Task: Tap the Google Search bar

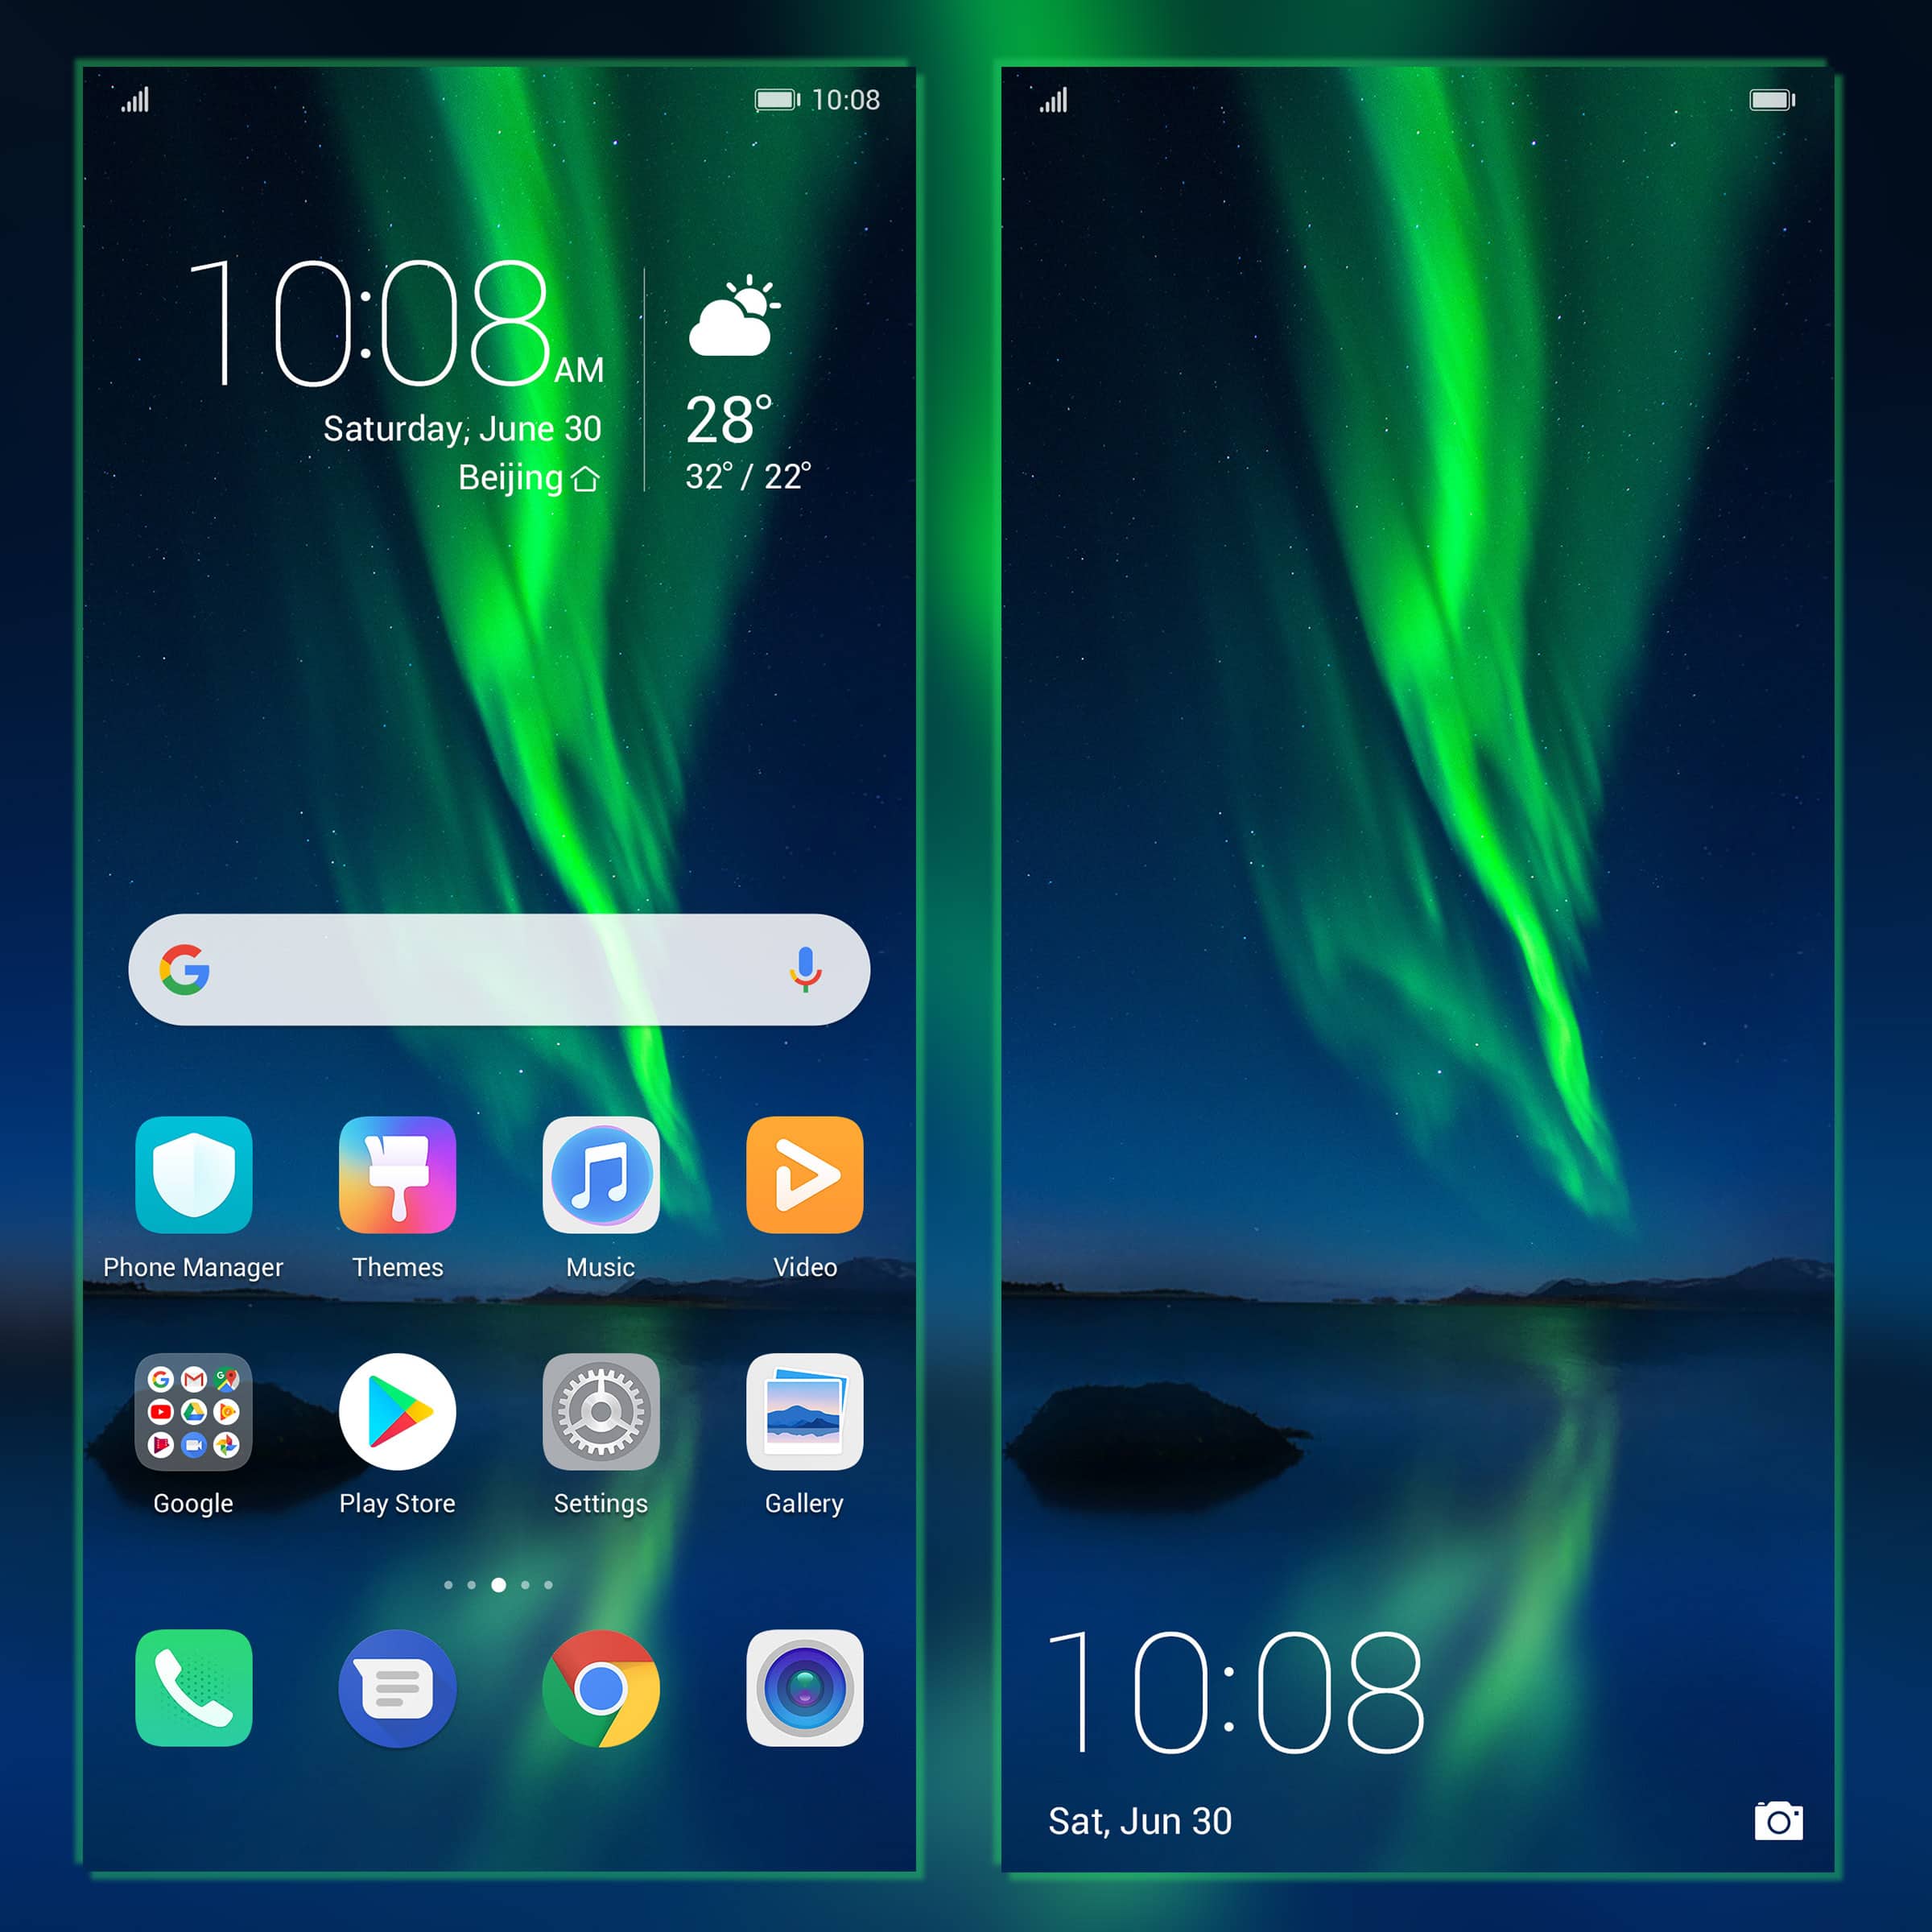Action: click(x=497, y=975)
